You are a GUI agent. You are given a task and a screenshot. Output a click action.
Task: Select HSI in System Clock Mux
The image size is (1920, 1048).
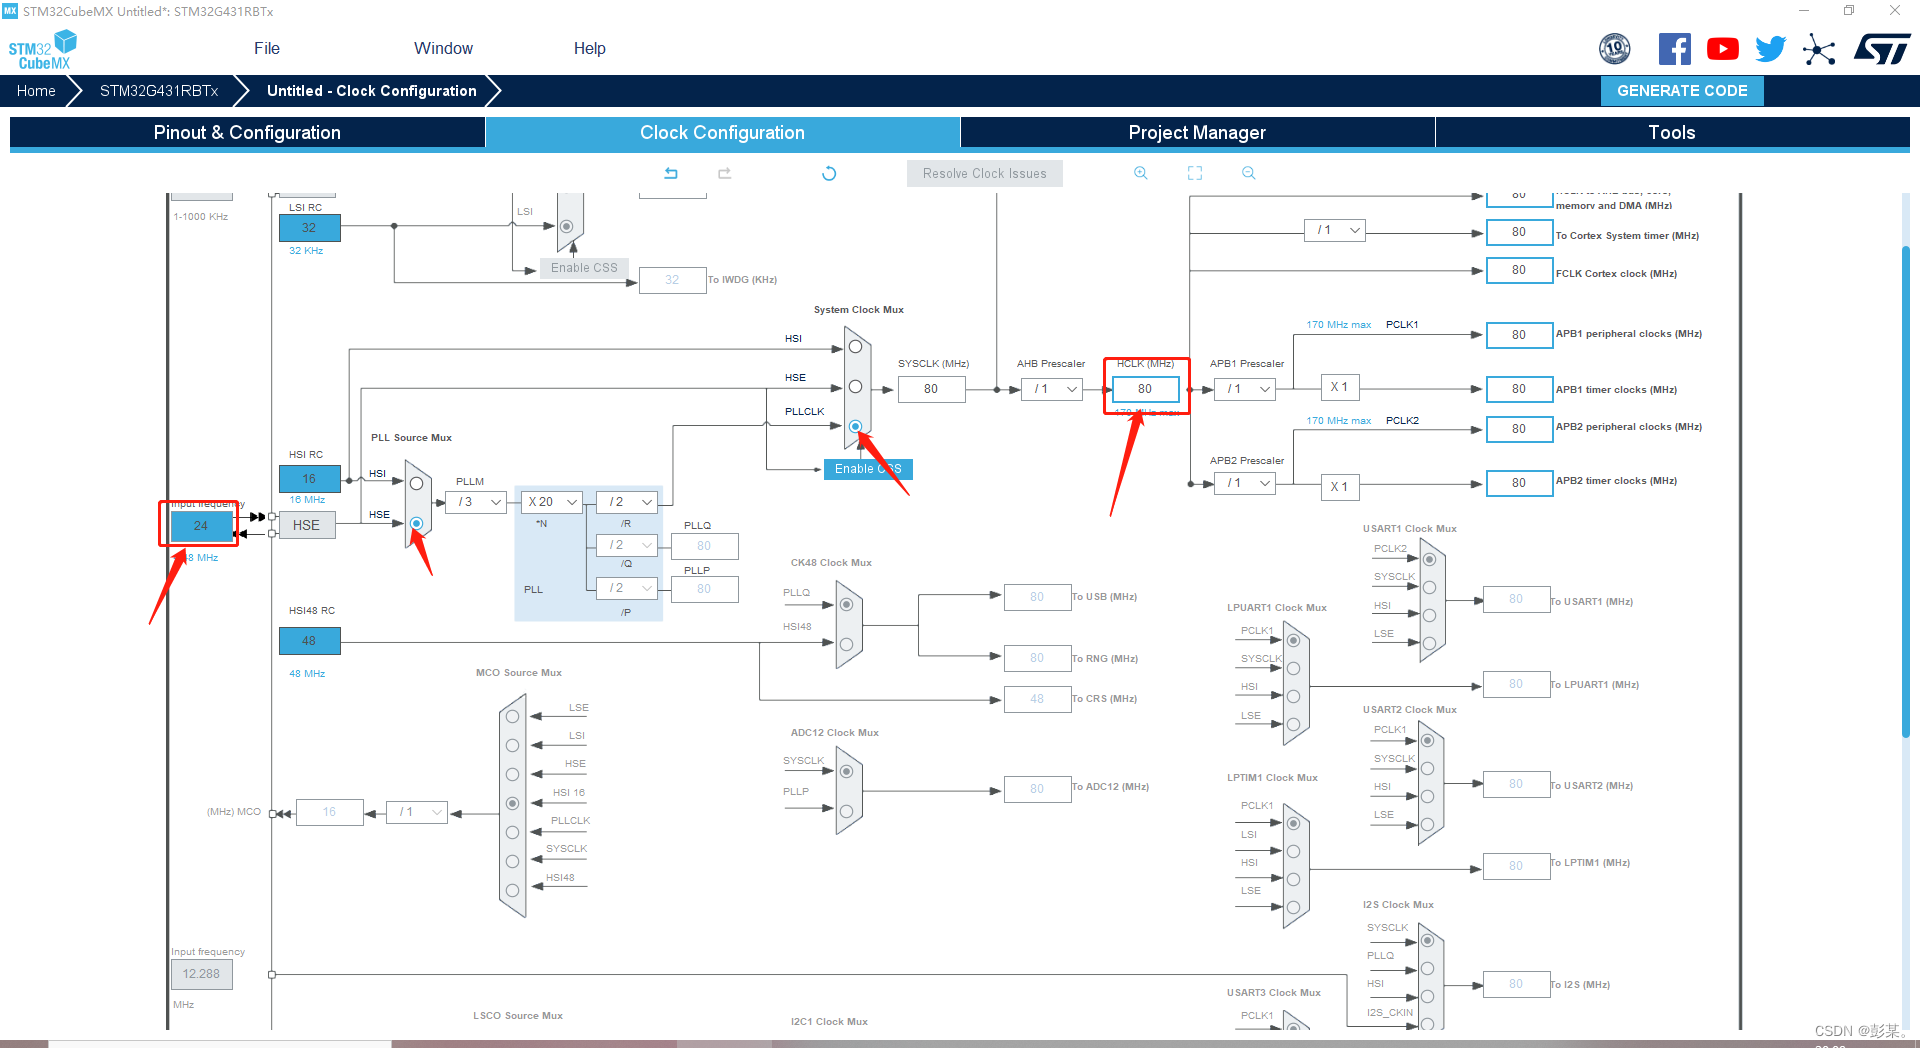[x=855, y=347]
